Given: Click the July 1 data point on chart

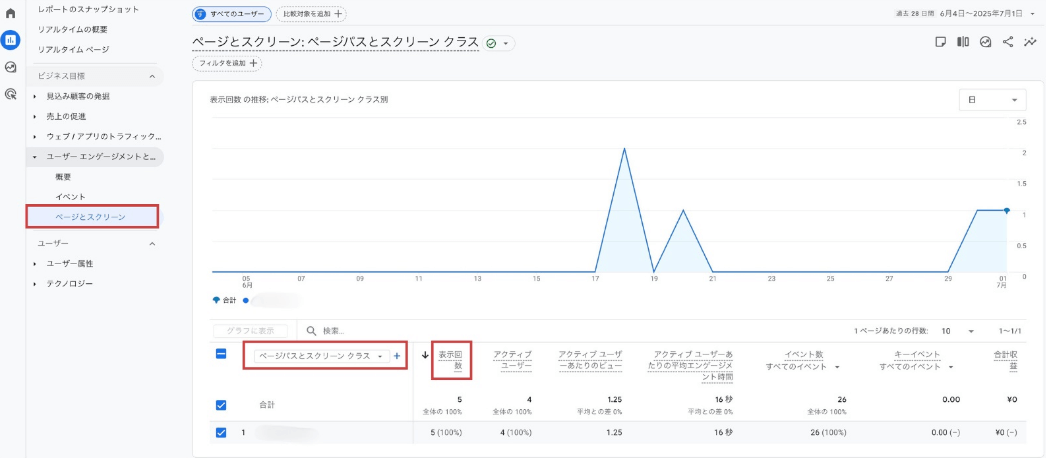Looking at the screenshot, I should (x=1007, y=211).
